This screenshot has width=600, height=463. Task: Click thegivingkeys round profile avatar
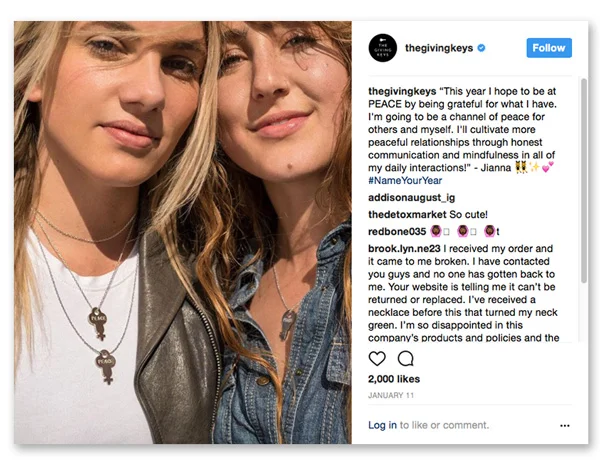click(383, 48)
